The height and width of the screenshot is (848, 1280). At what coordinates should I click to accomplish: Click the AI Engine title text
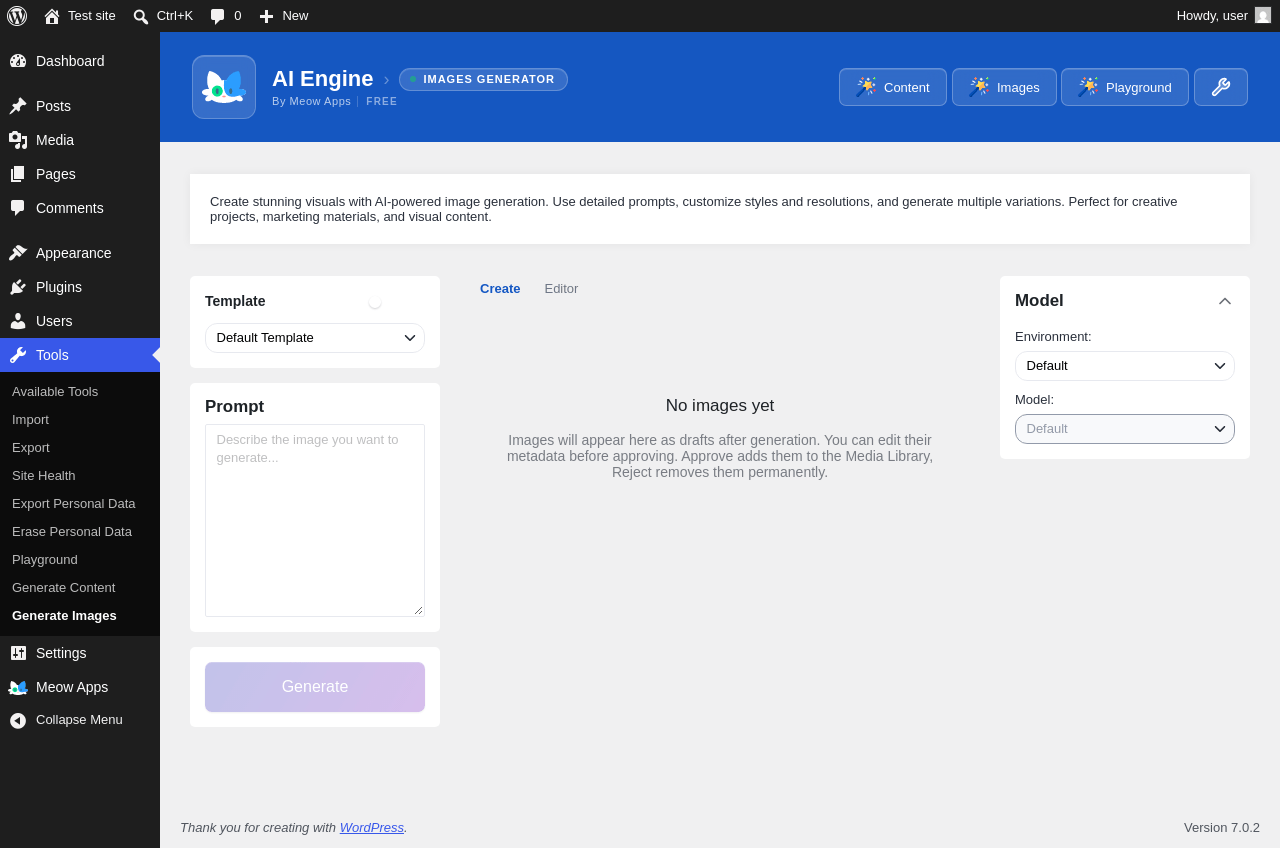click(323, 79)
